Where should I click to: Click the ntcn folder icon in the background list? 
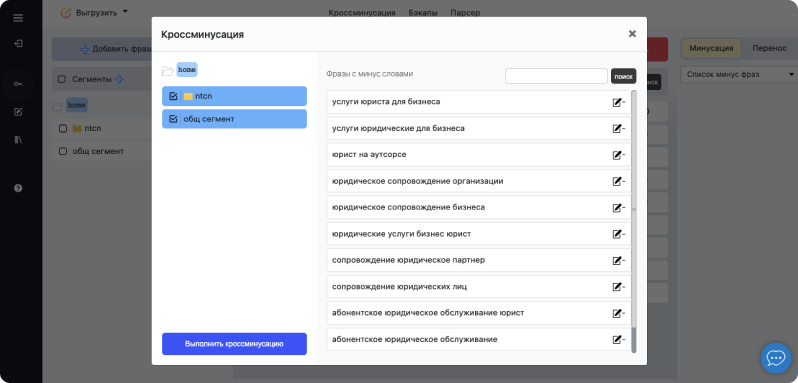(x=77, y=129)
